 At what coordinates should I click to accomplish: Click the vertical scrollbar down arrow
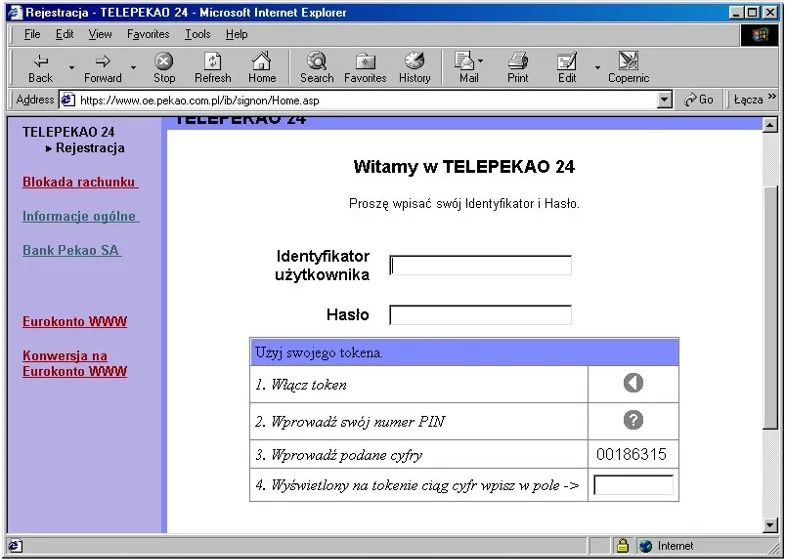point(770,525)
